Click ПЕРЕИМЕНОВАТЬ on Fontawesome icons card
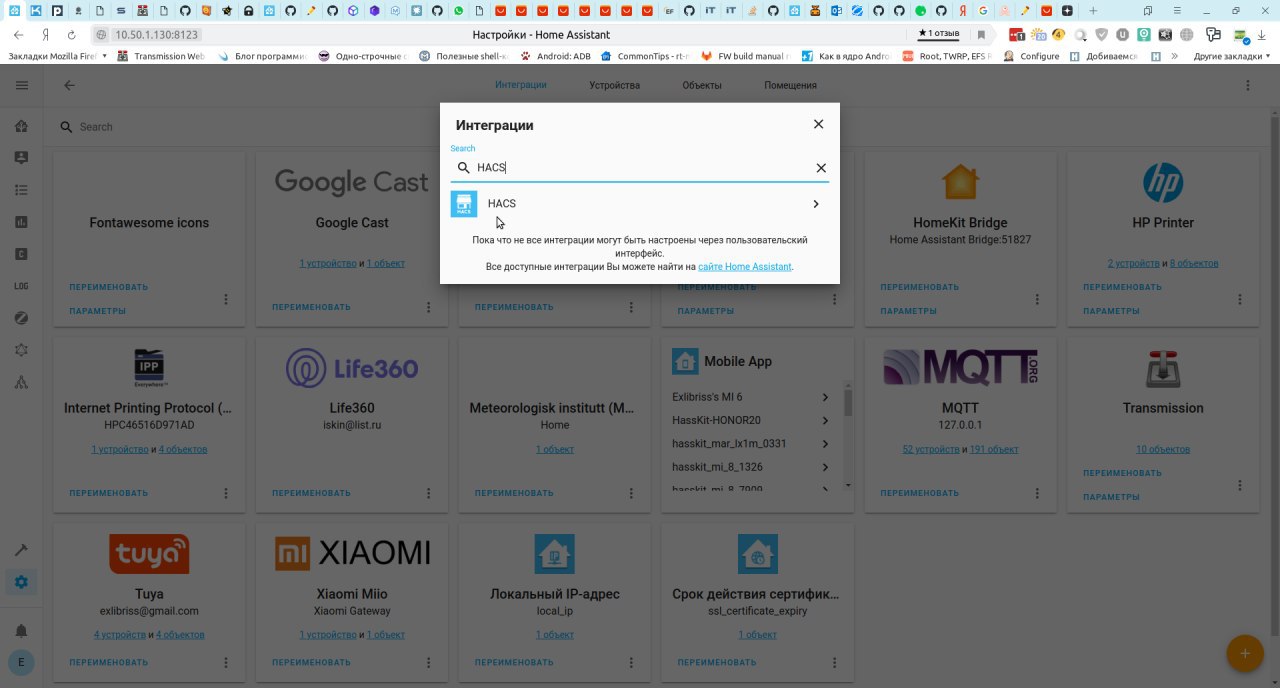 coord(108,287)
